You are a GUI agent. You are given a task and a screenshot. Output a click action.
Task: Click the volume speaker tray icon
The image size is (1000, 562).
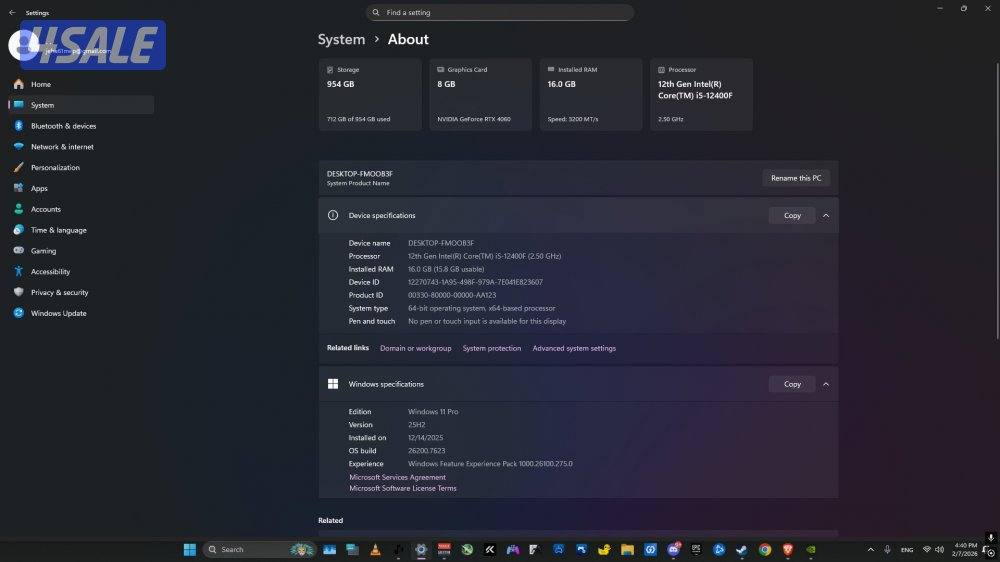point(939,550)
